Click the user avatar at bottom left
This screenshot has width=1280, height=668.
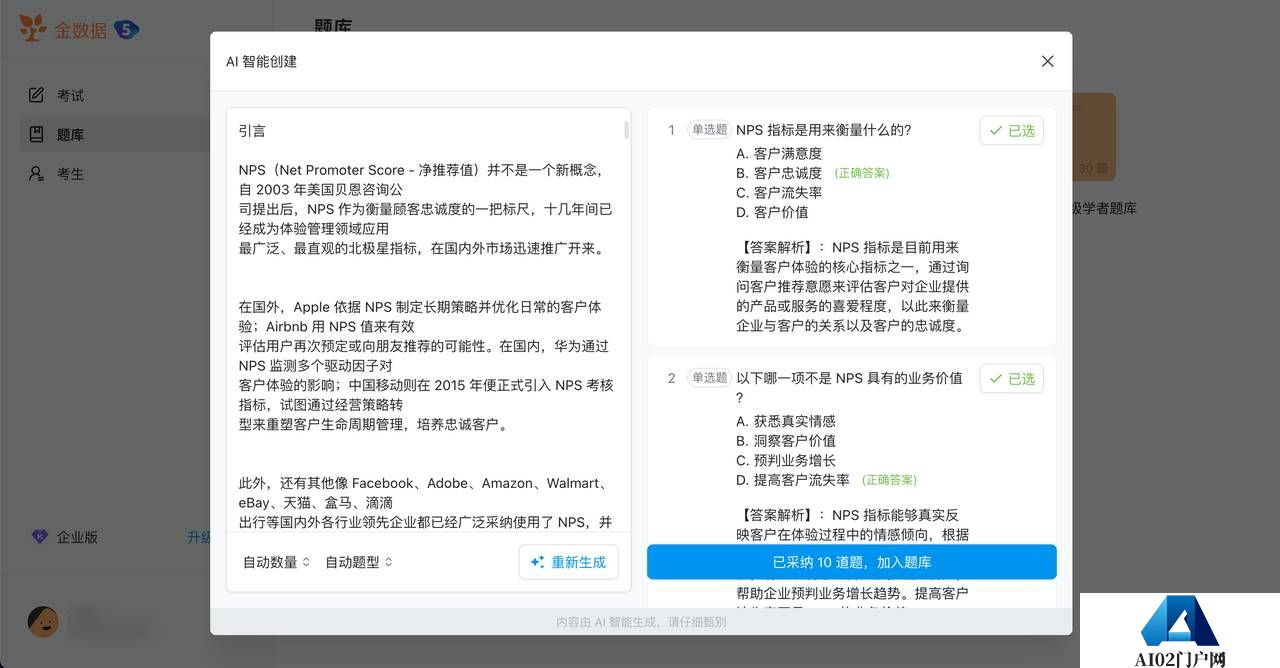pos(43,622)
